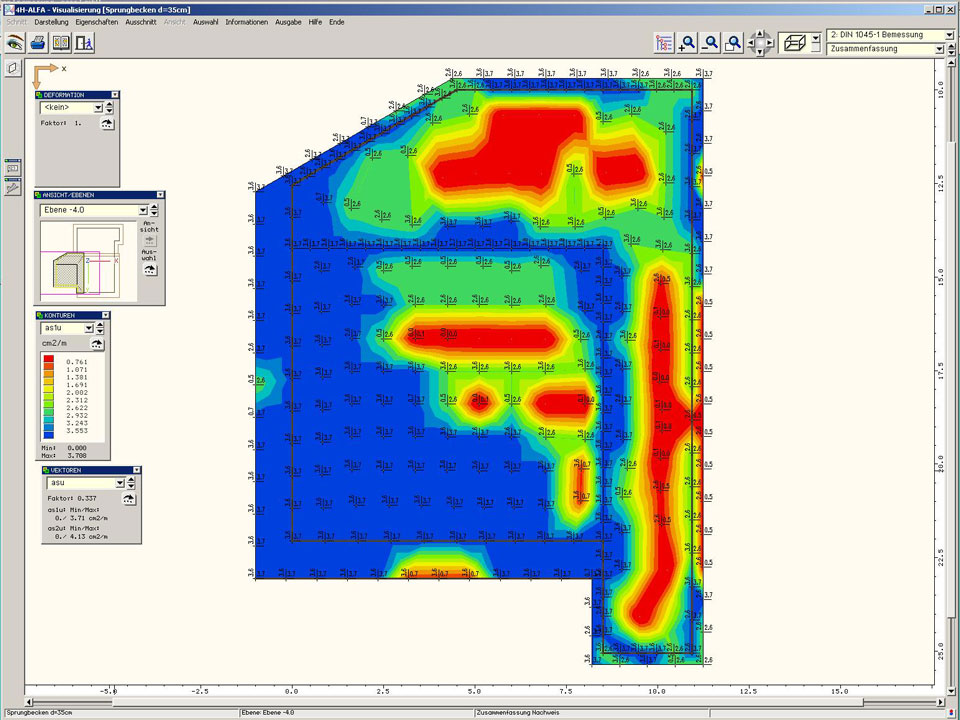Click the zoom in magnifier icon

click(688, 43)
